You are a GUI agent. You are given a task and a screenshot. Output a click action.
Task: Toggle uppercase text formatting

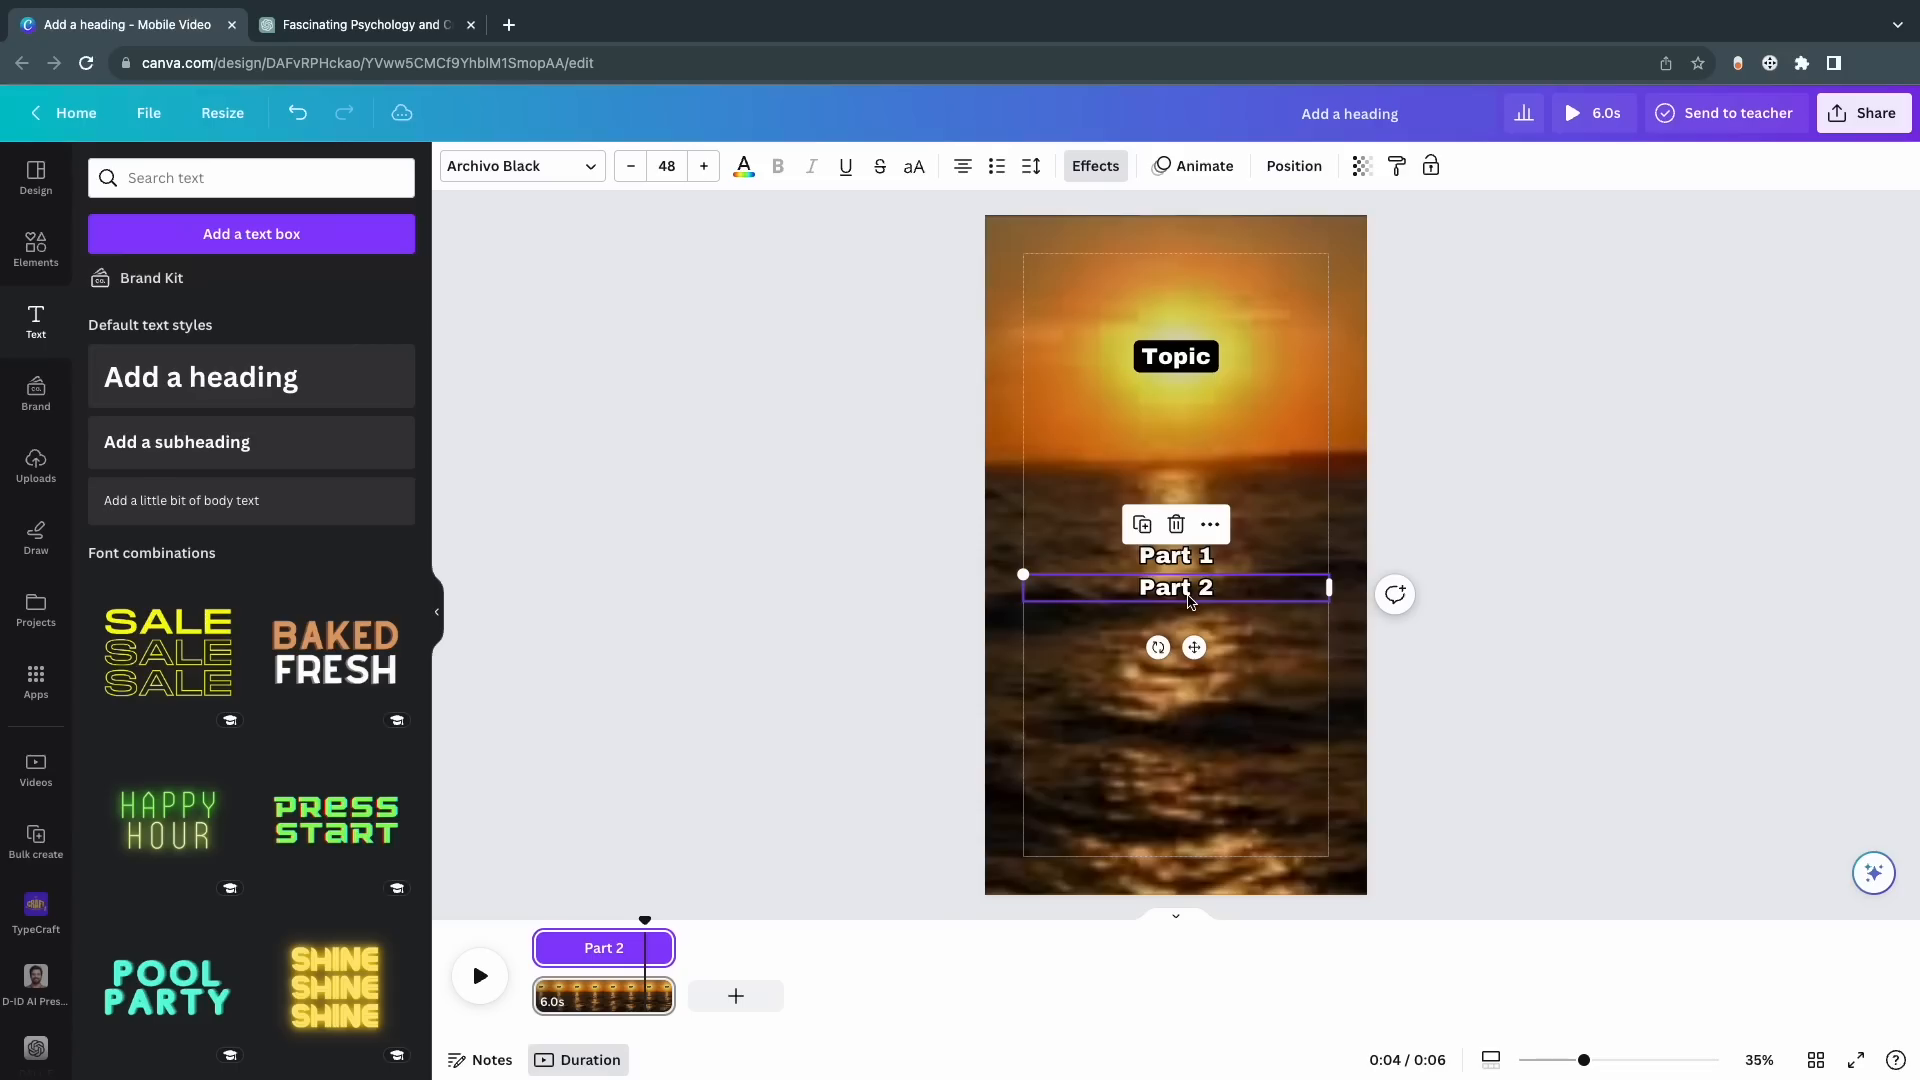914,166
